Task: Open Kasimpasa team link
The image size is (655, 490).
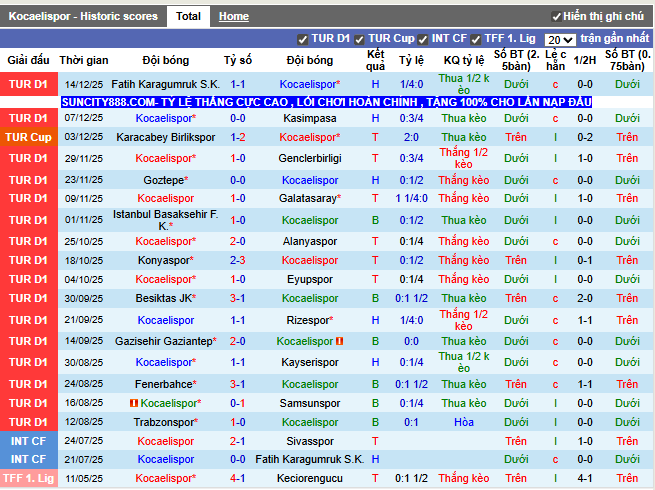Action: click(x=310, y=119)
